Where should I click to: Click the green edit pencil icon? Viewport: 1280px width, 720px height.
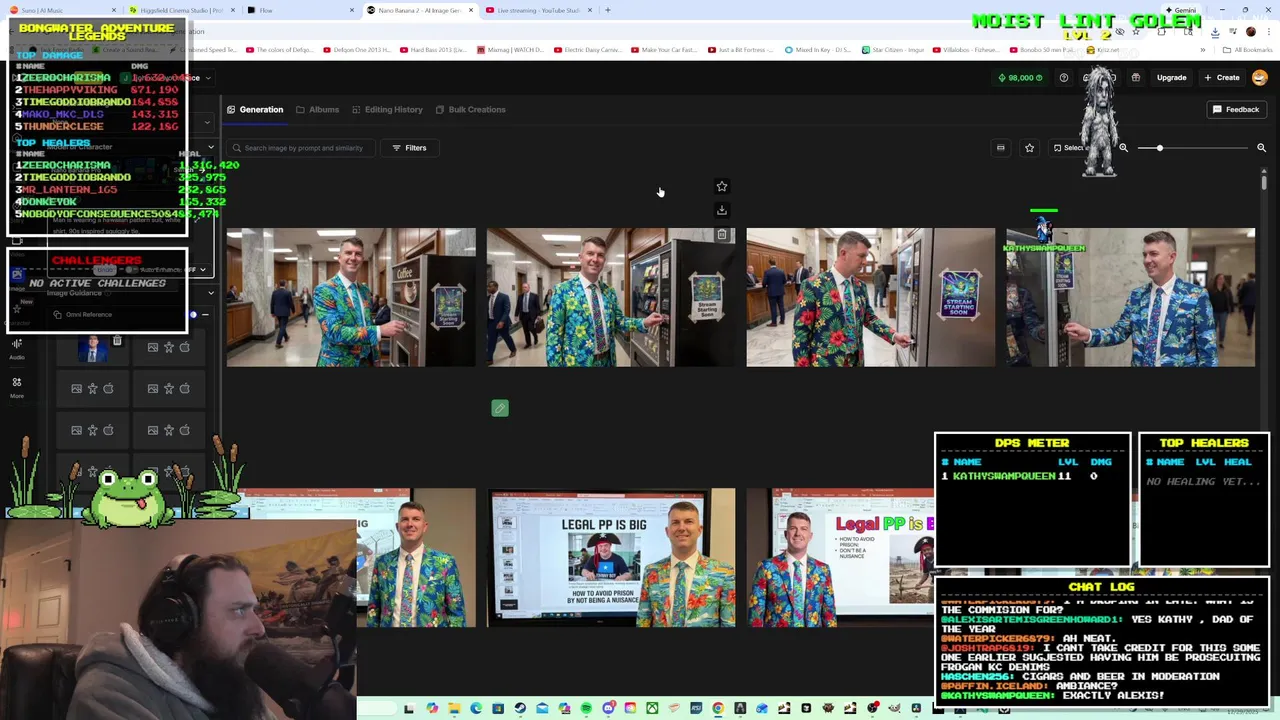[x=500, y=408]
